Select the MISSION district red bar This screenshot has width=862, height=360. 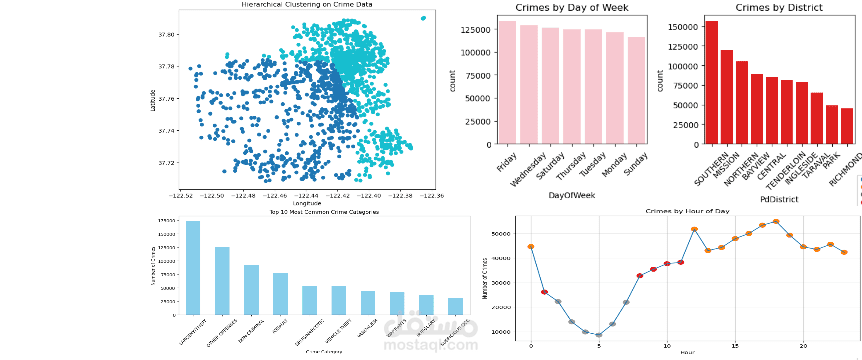coord(727,97)
